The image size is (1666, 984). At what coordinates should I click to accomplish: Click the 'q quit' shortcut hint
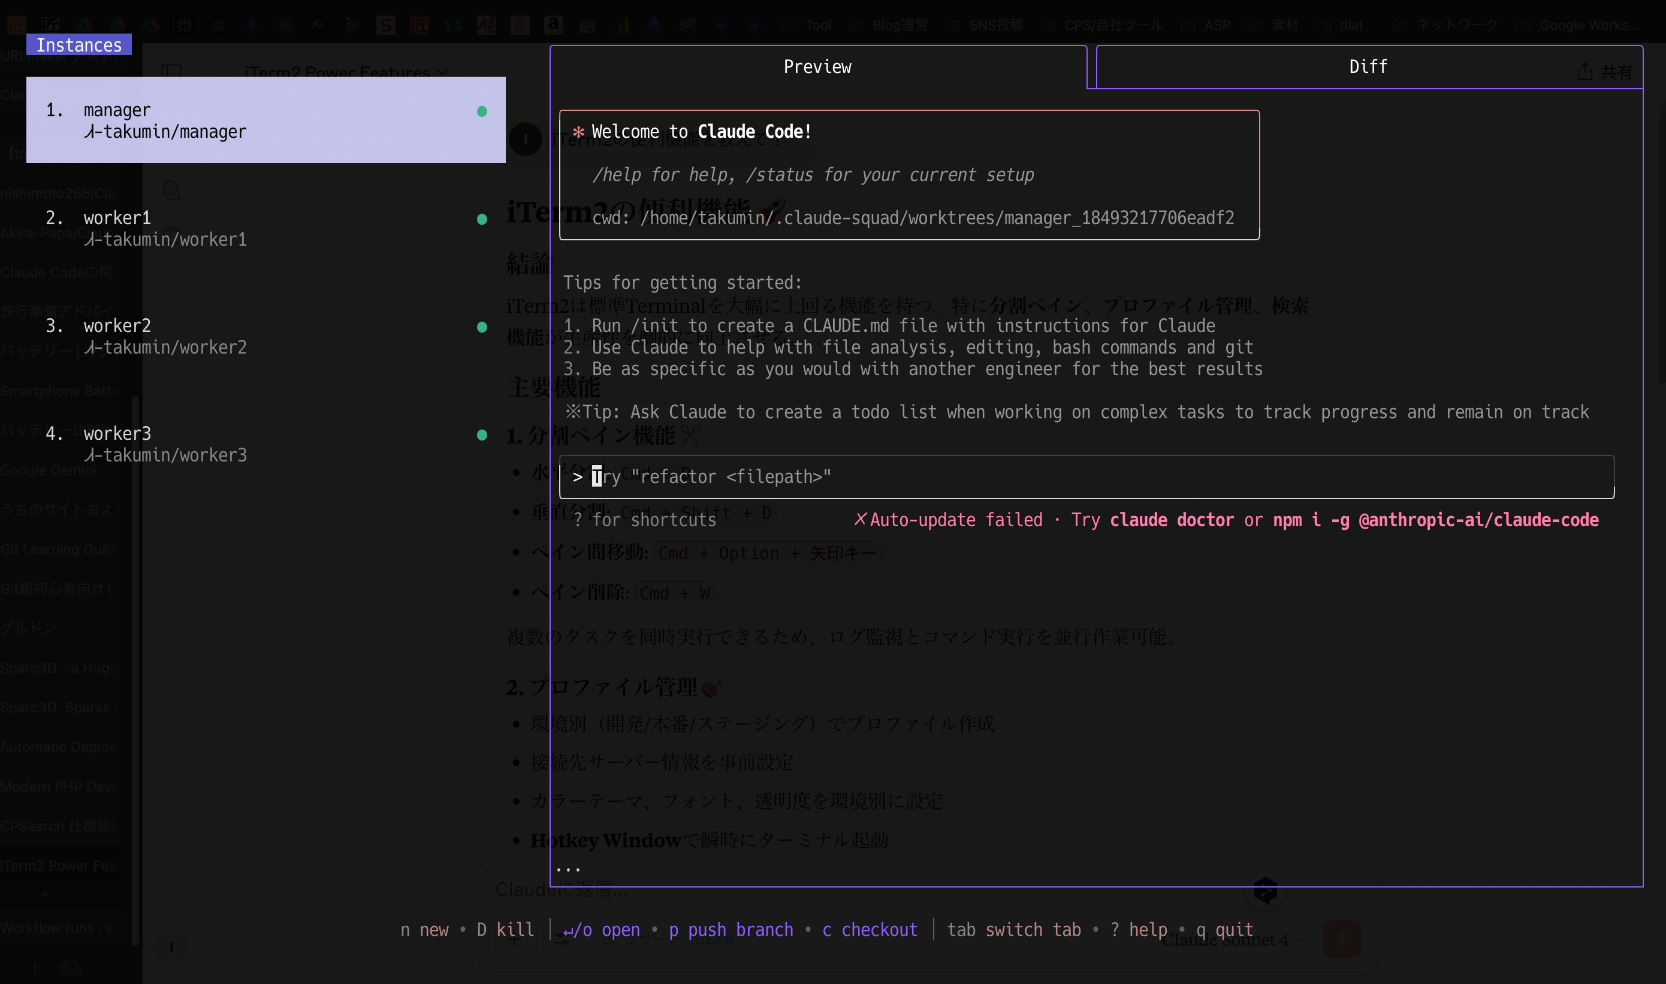click(x=1225, y=930)
